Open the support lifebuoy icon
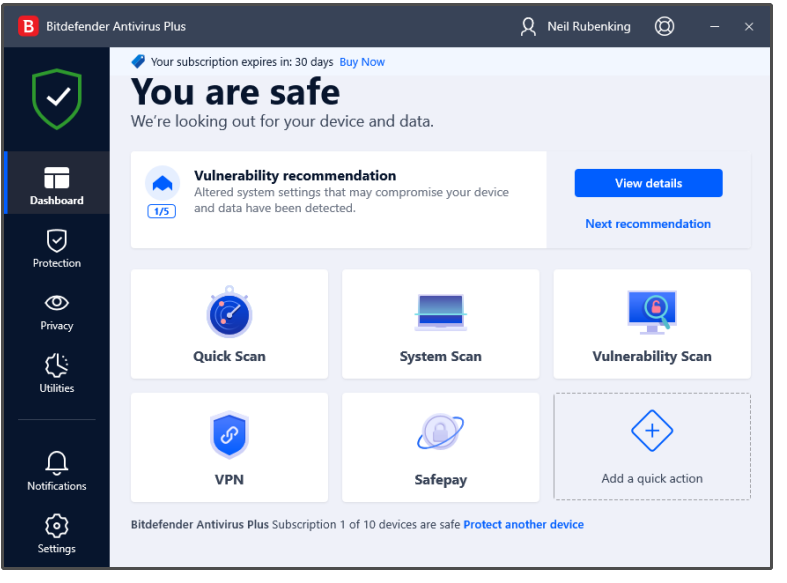 pos(664,26)
